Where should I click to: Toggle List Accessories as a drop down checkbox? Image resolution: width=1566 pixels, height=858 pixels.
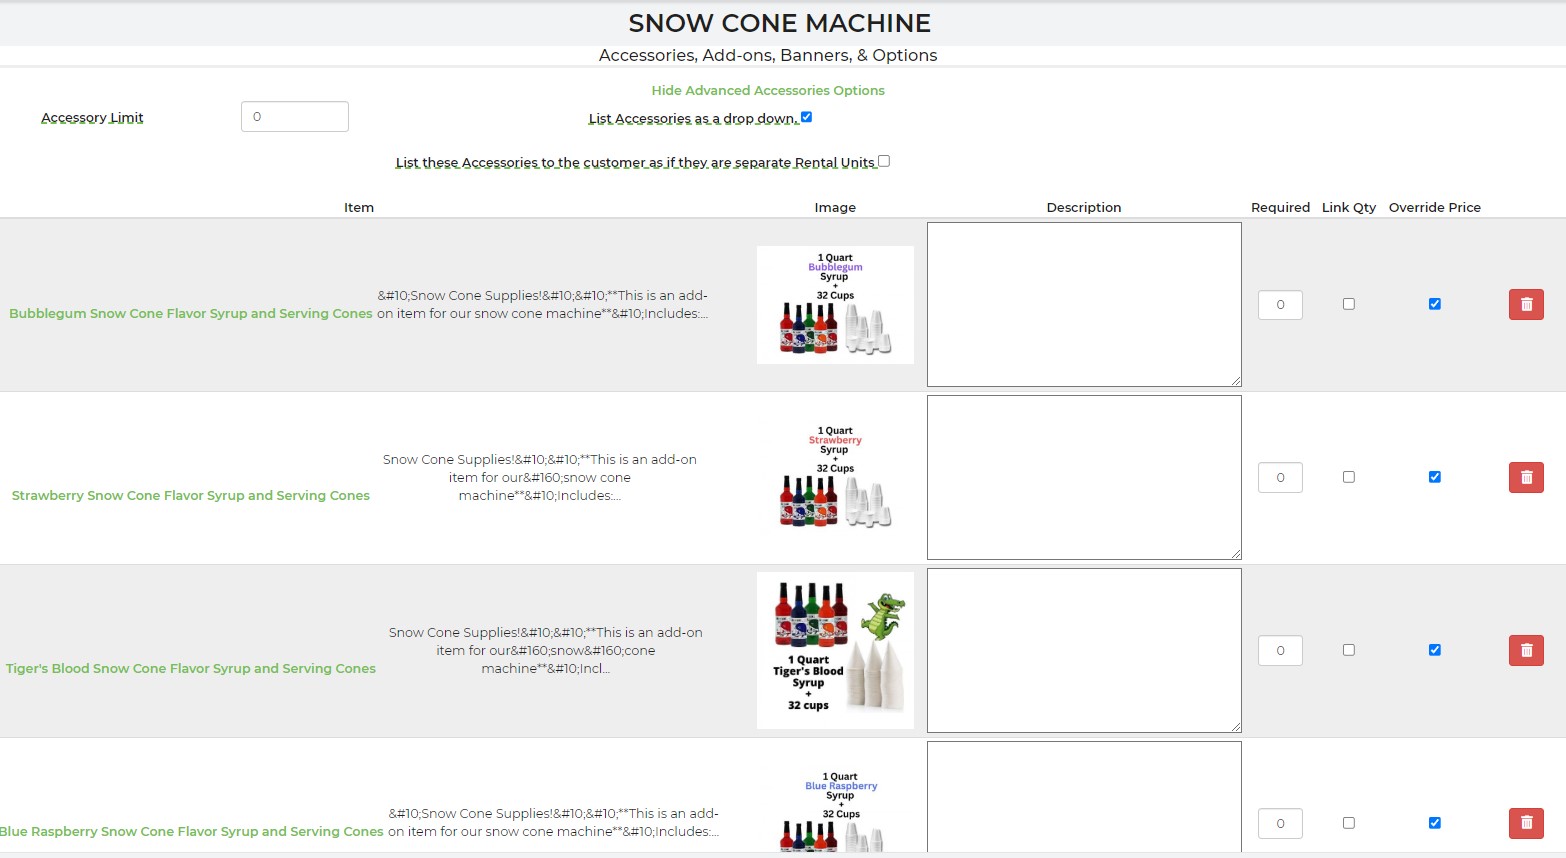[807, 117]
